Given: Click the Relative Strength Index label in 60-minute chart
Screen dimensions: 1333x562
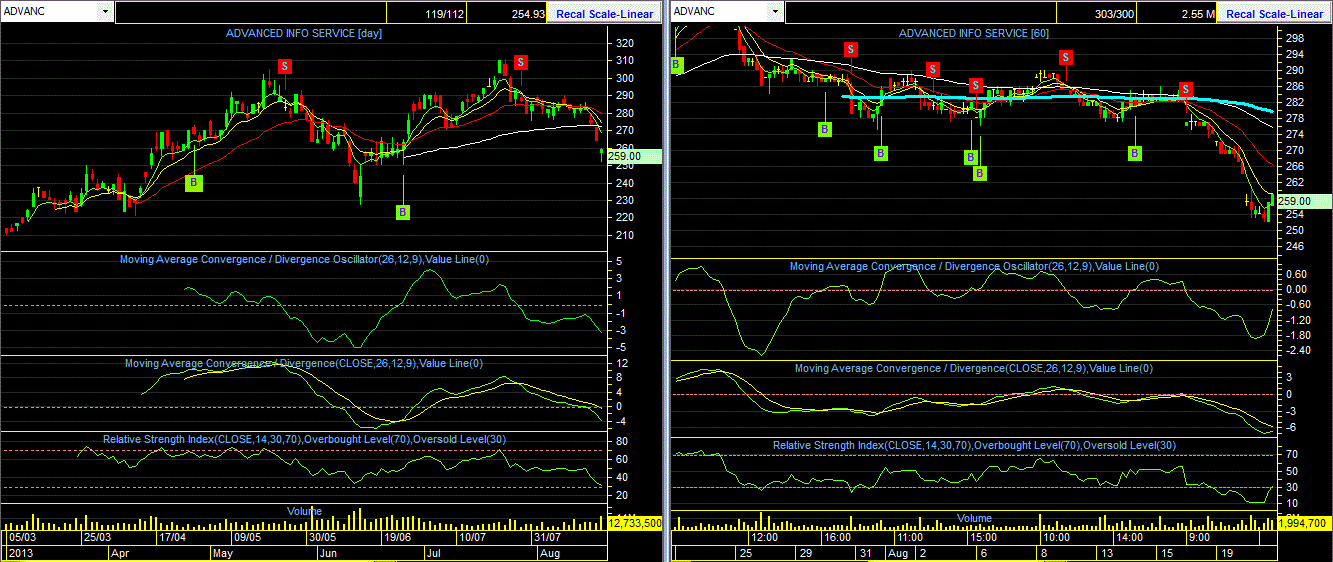Looking at the screenshot, I should 974,445.
